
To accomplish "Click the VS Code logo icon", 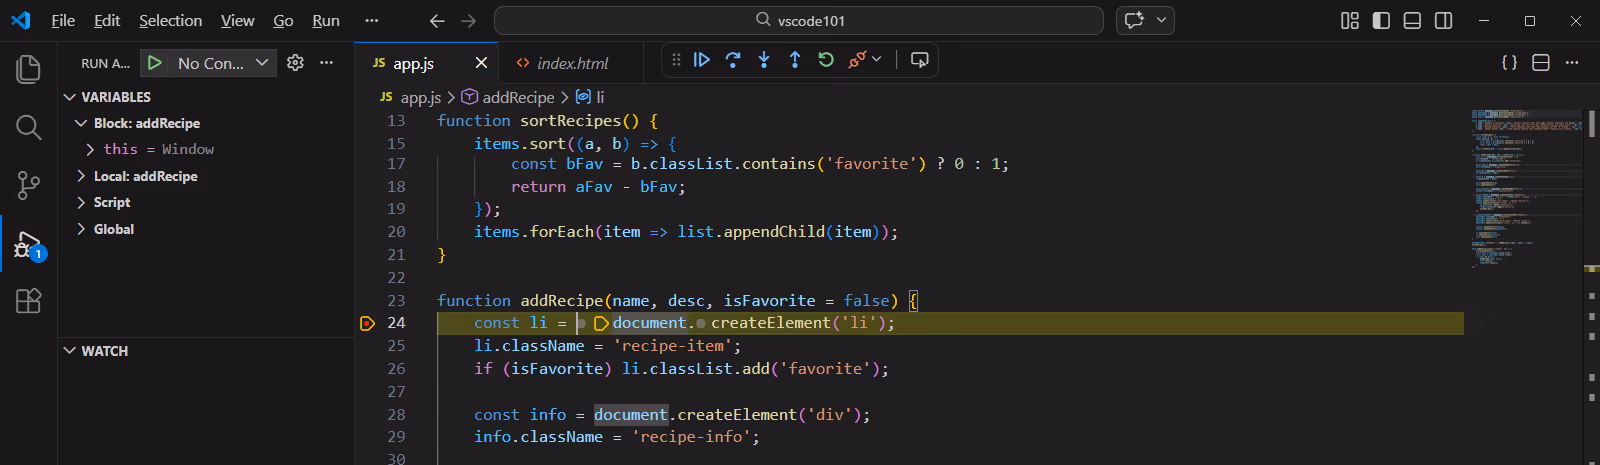I will click(x=20, y=21).
